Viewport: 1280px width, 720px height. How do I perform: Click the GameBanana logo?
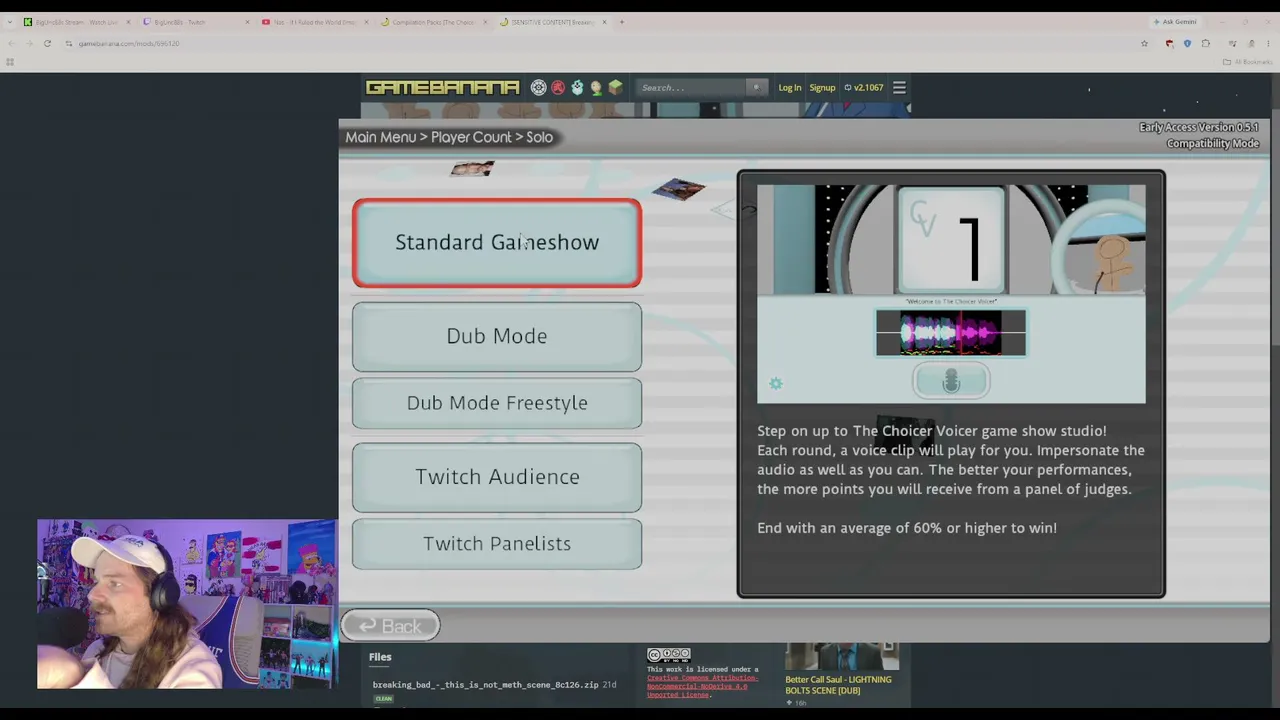coord(442,88)
